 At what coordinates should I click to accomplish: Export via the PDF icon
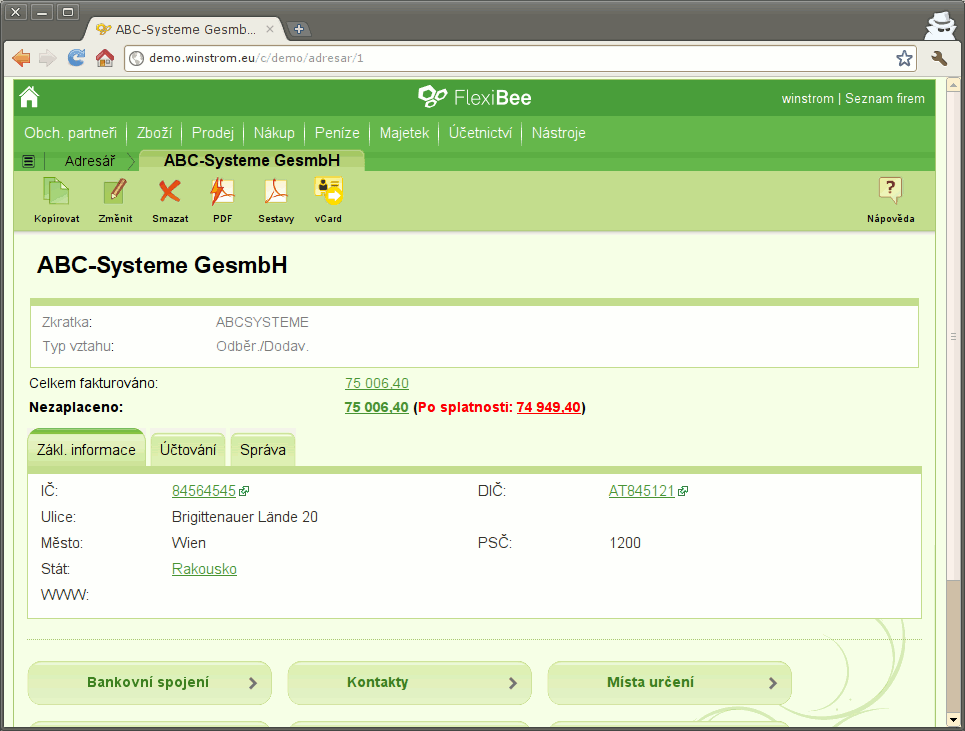pyautogui.click(x=222, y=191)
